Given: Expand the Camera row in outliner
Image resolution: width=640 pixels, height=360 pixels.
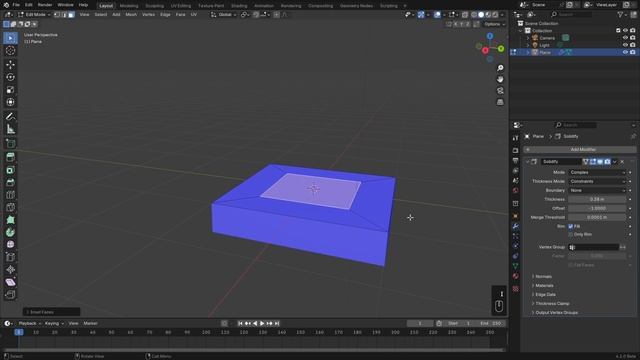Looking at the screenshot, I should 527,38.
